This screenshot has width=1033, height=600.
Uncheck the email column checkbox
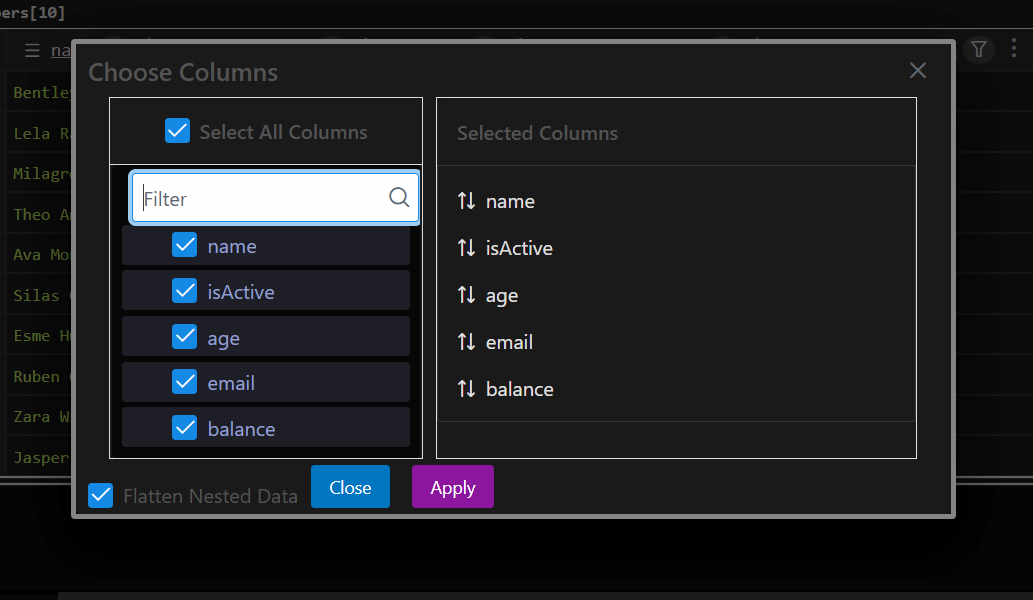pyautogui.click(x=185, y=382)
